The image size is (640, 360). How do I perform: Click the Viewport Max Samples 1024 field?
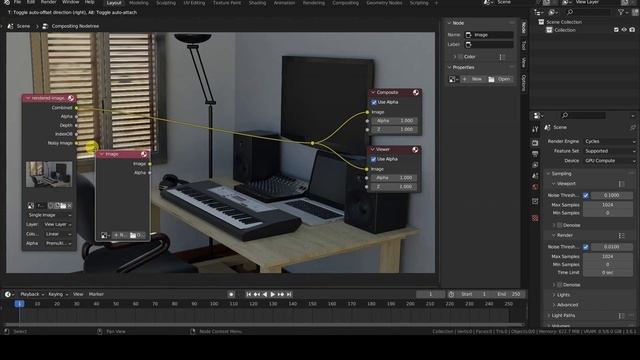pyautogui.click(x=608, y=205)
